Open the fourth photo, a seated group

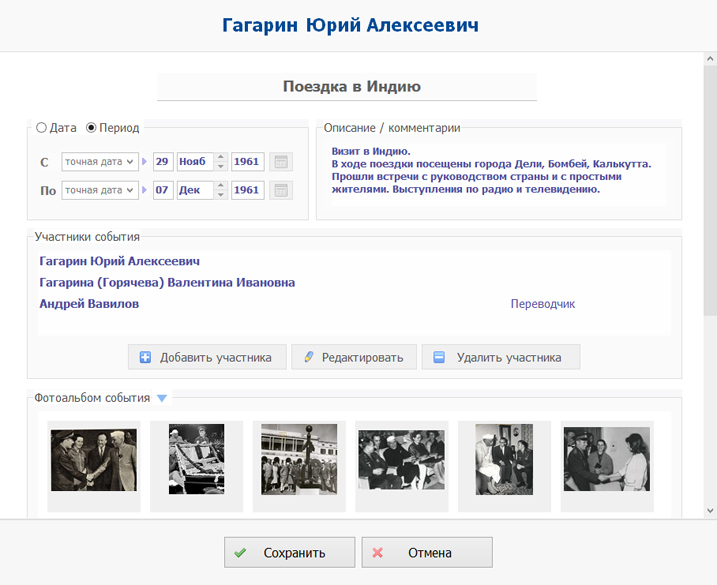coord(401,460)
